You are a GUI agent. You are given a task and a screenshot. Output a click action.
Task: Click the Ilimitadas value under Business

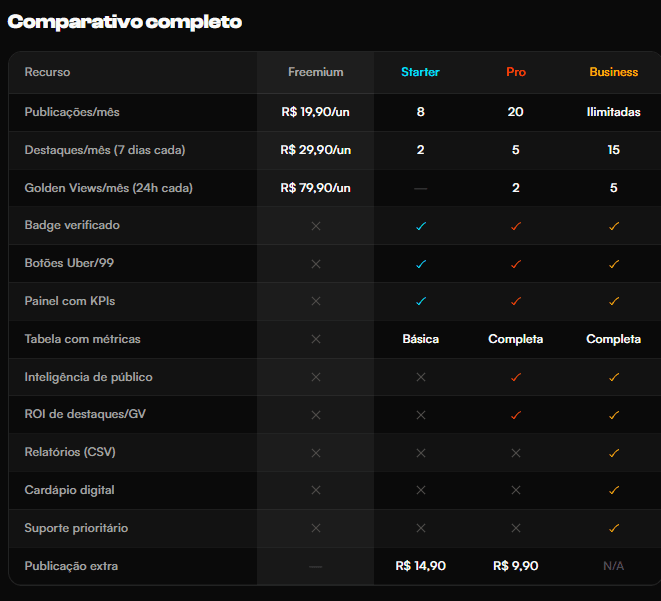coord(614,112)
